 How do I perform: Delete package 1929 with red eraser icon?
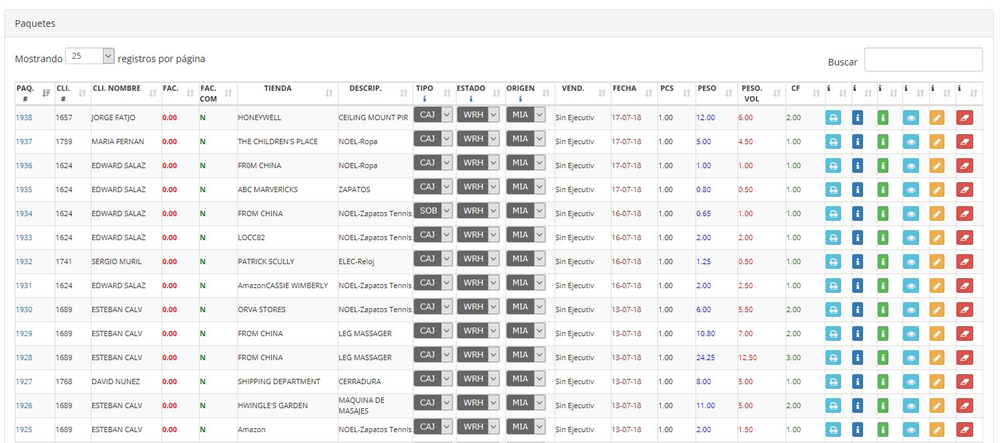tap(965, 333)
